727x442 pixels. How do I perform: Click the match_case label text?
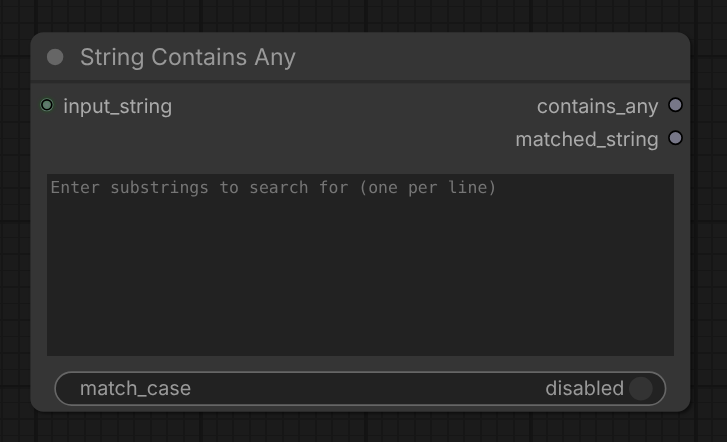135,389
